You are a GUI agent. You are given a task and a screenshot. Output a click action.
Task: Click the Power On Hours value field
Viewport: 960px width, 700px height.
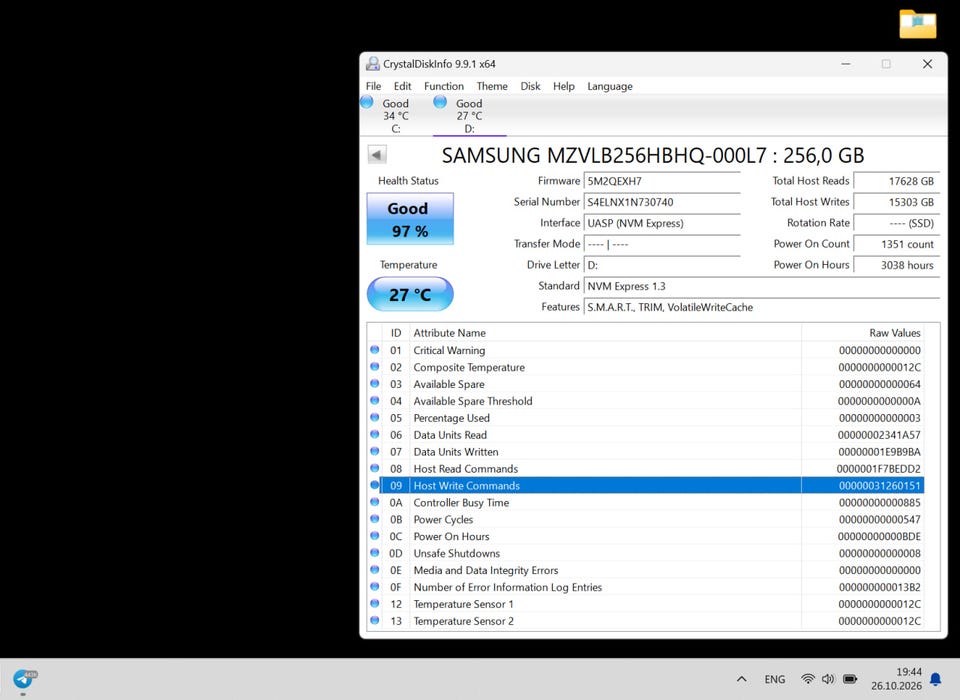point(896,265)
